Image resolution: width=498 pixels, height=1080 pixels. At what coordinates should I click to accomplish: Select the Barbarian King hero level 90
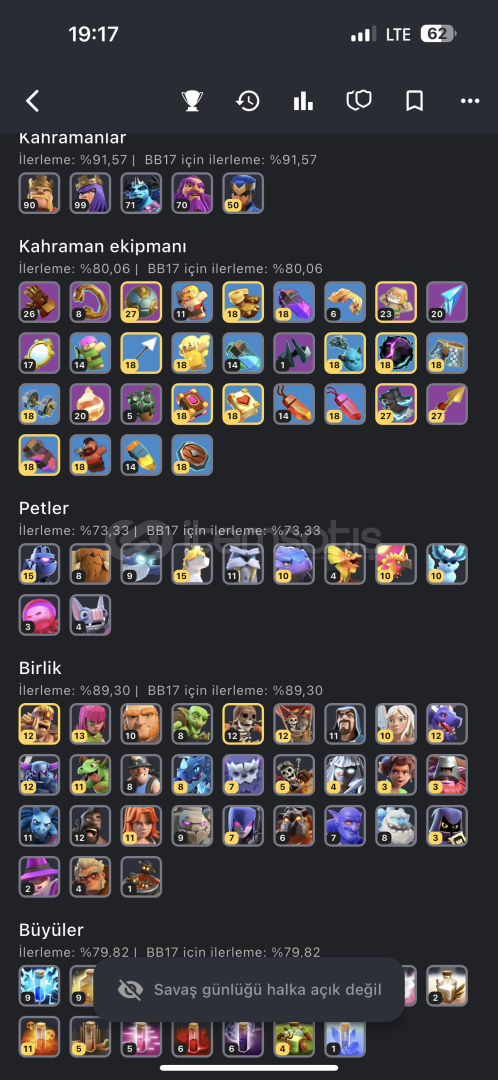[x=39, y=193]
